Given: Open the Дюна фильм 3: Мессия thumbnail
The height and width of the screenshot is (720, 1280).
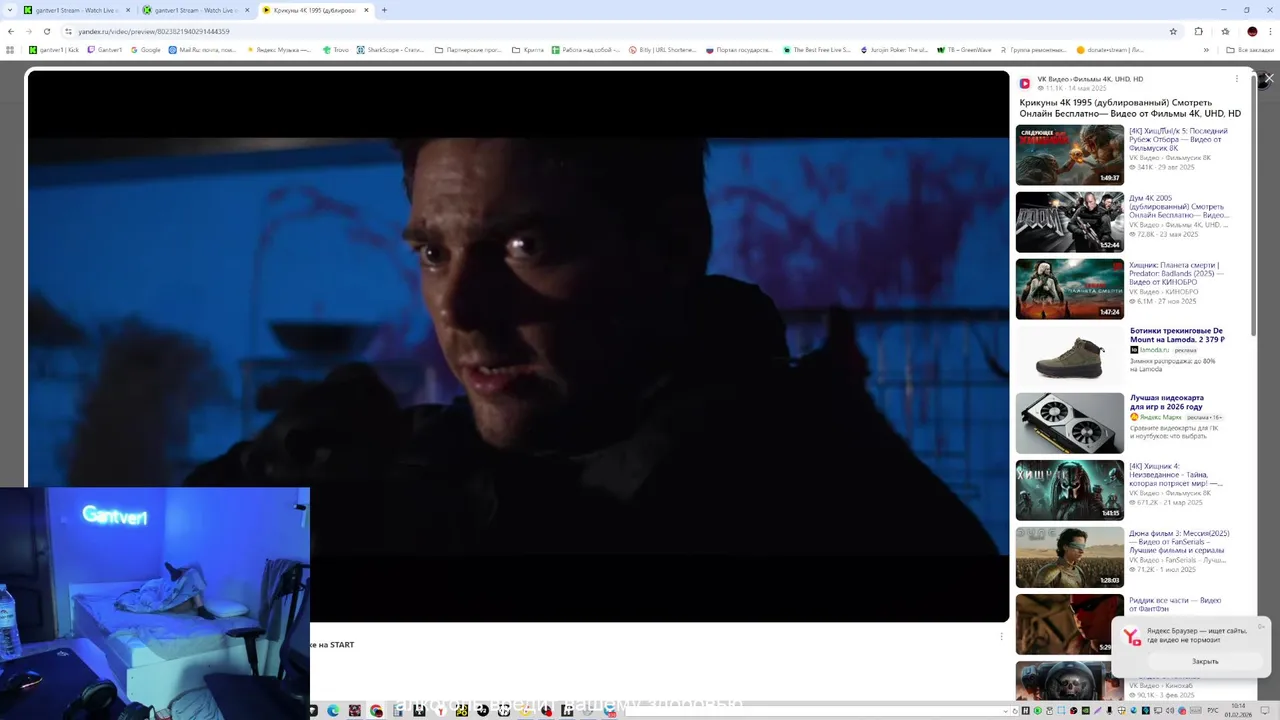Looking at the screenshot, I should click(x=1070, y=557).
